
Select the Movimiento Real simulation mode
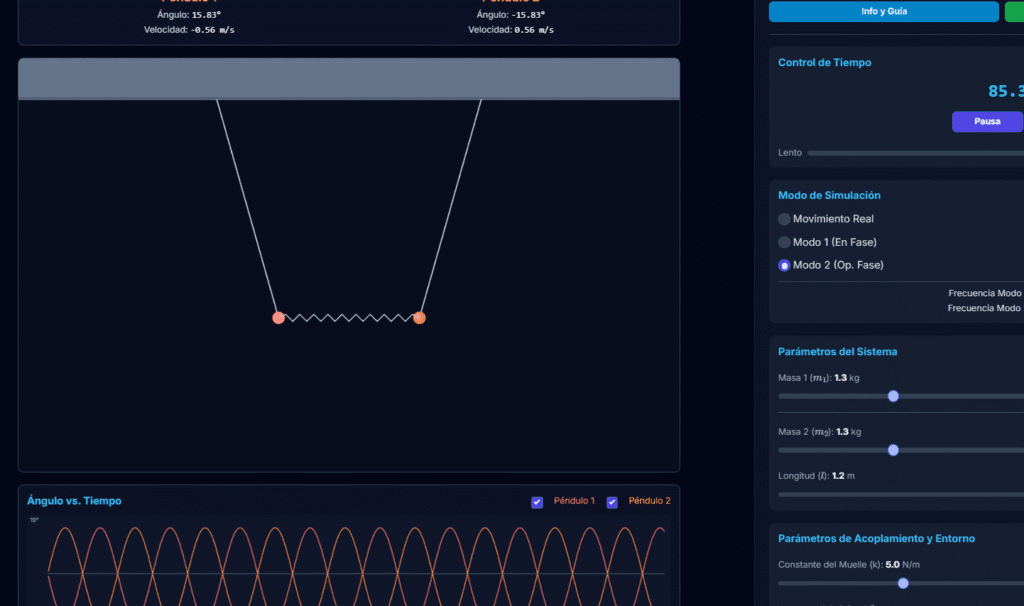point(785,219)
